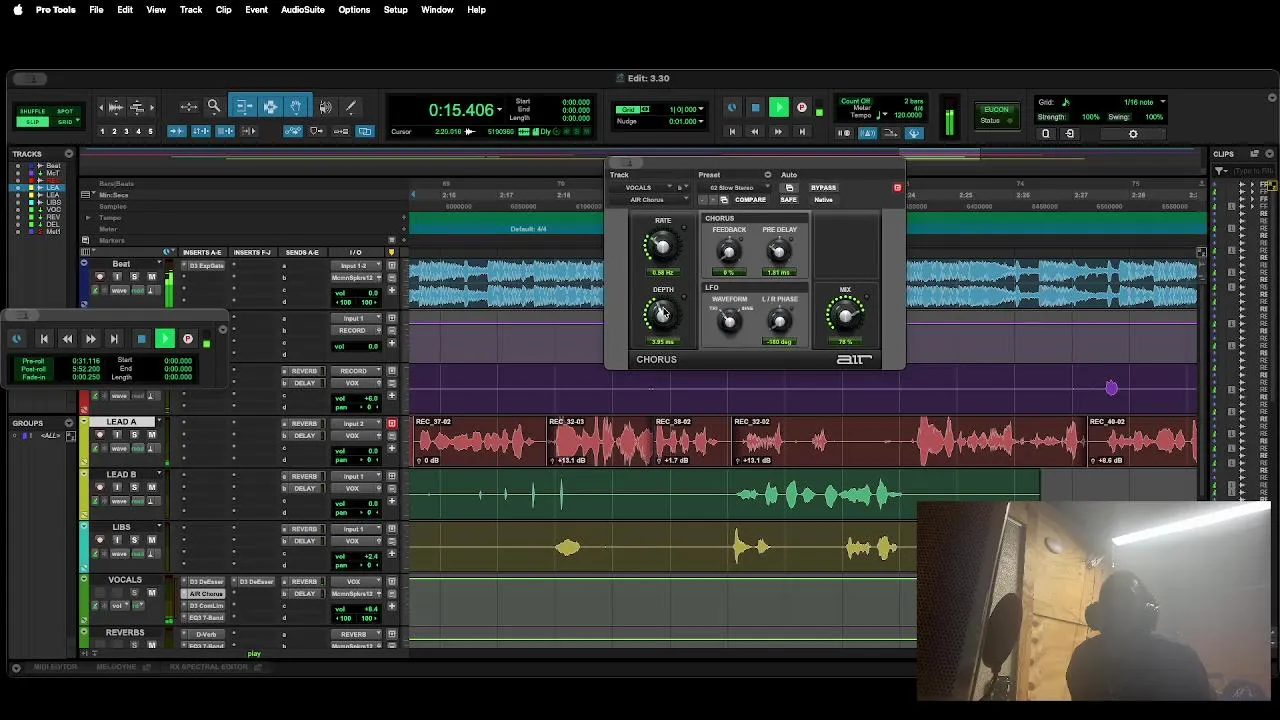The image size is (1280, 720).
Task: Open Beat track Input 1-2 selector
Action: [355, 266]
